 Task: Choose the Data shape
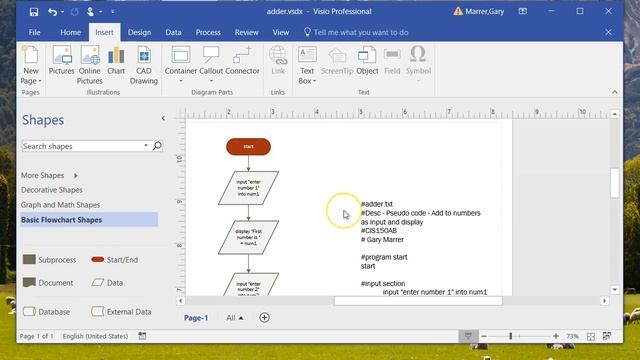click(x=107, y=282)
